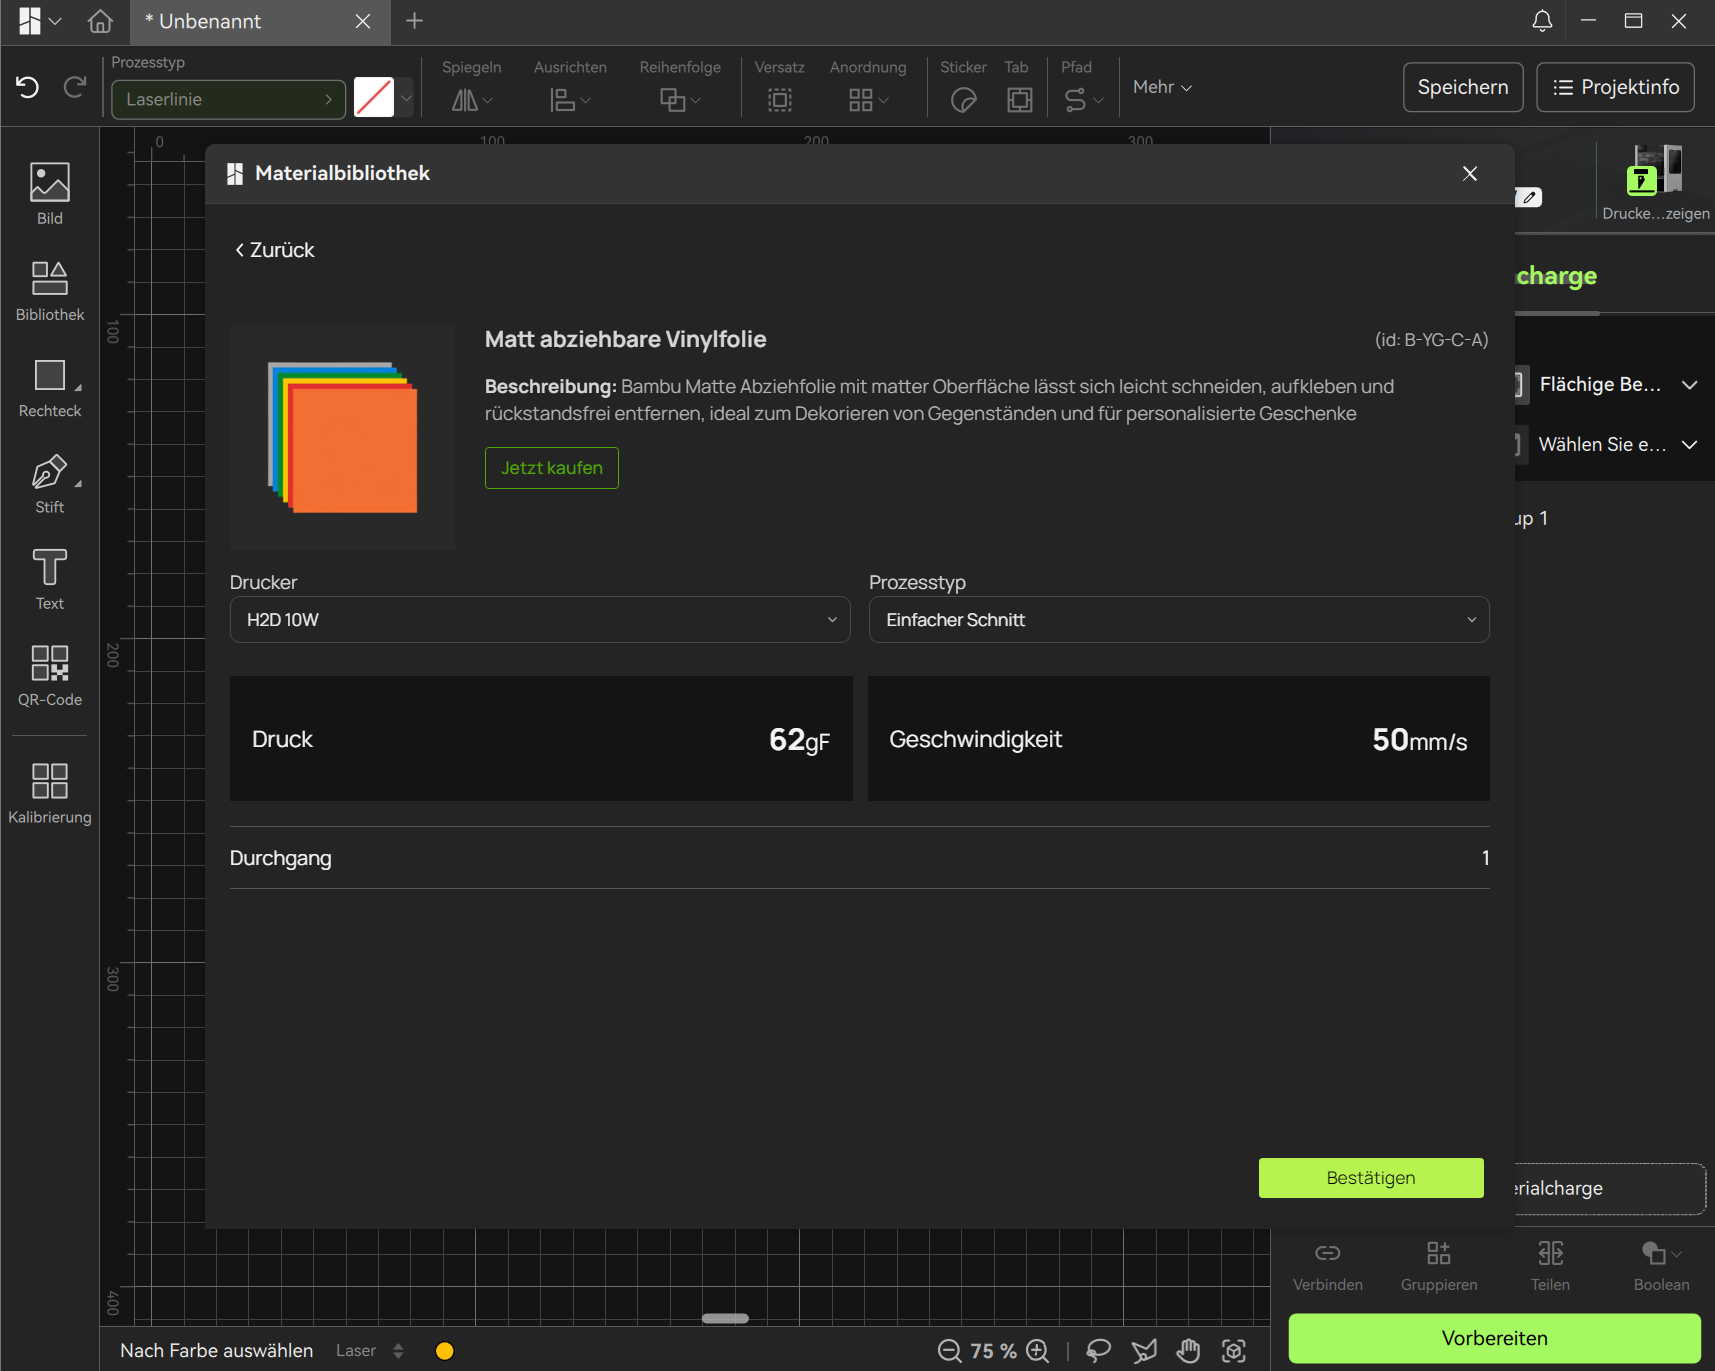Go back via Zurück link
Image resolution: width=1715 pixels, height=1371 pixels.
[275, 250]
